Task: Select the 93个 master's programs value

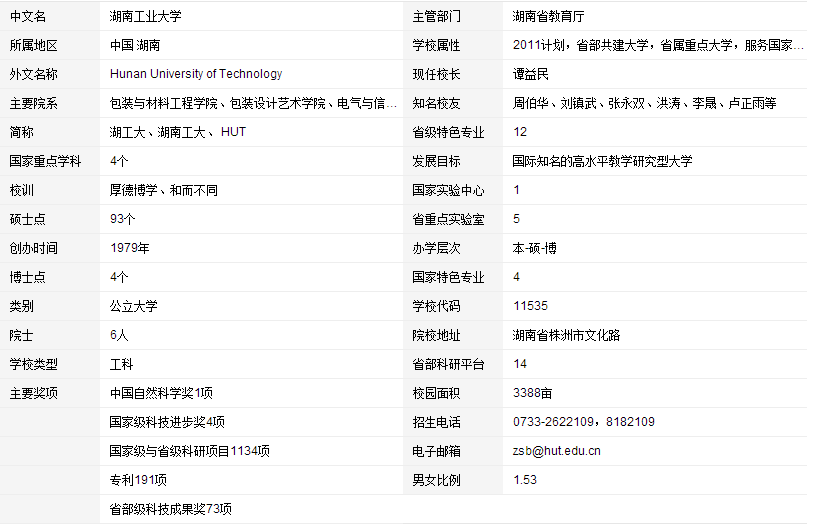Action: [122, 219]
